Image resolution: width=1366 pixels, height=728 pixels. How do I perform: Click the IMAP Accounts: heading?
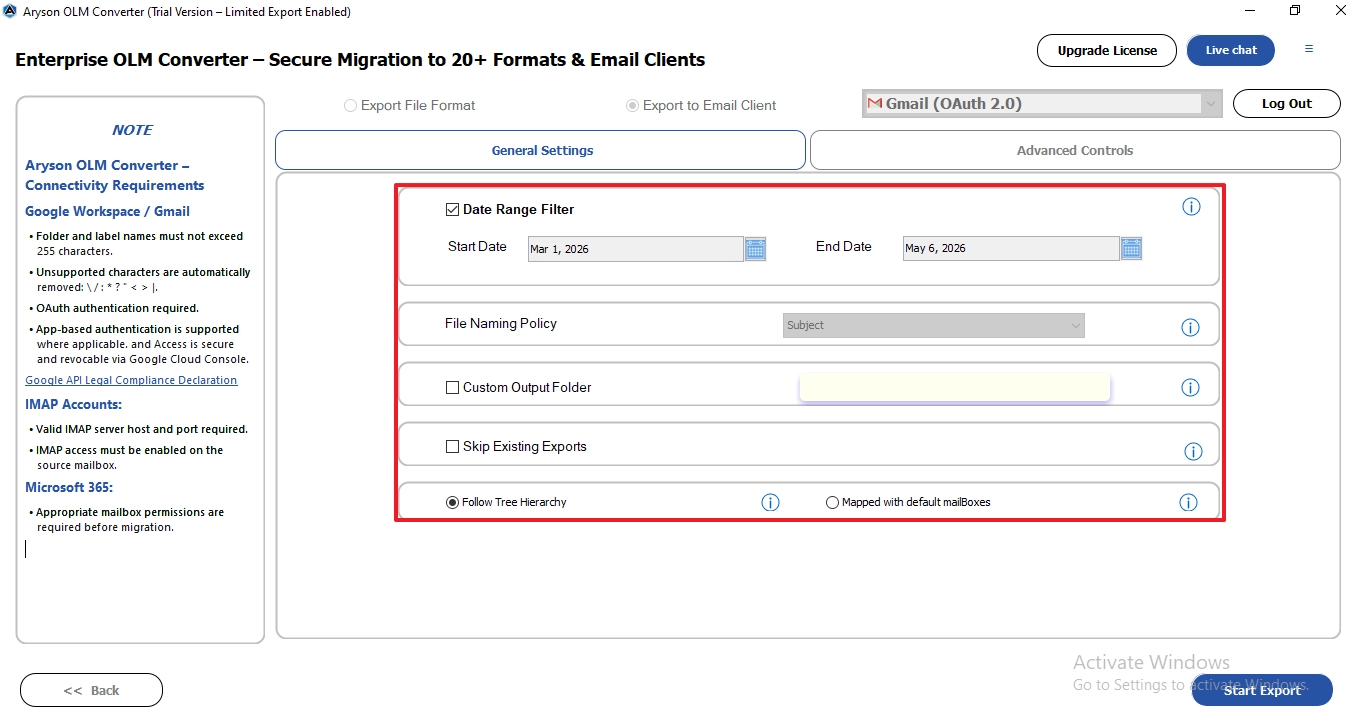[x=73, y=404]
